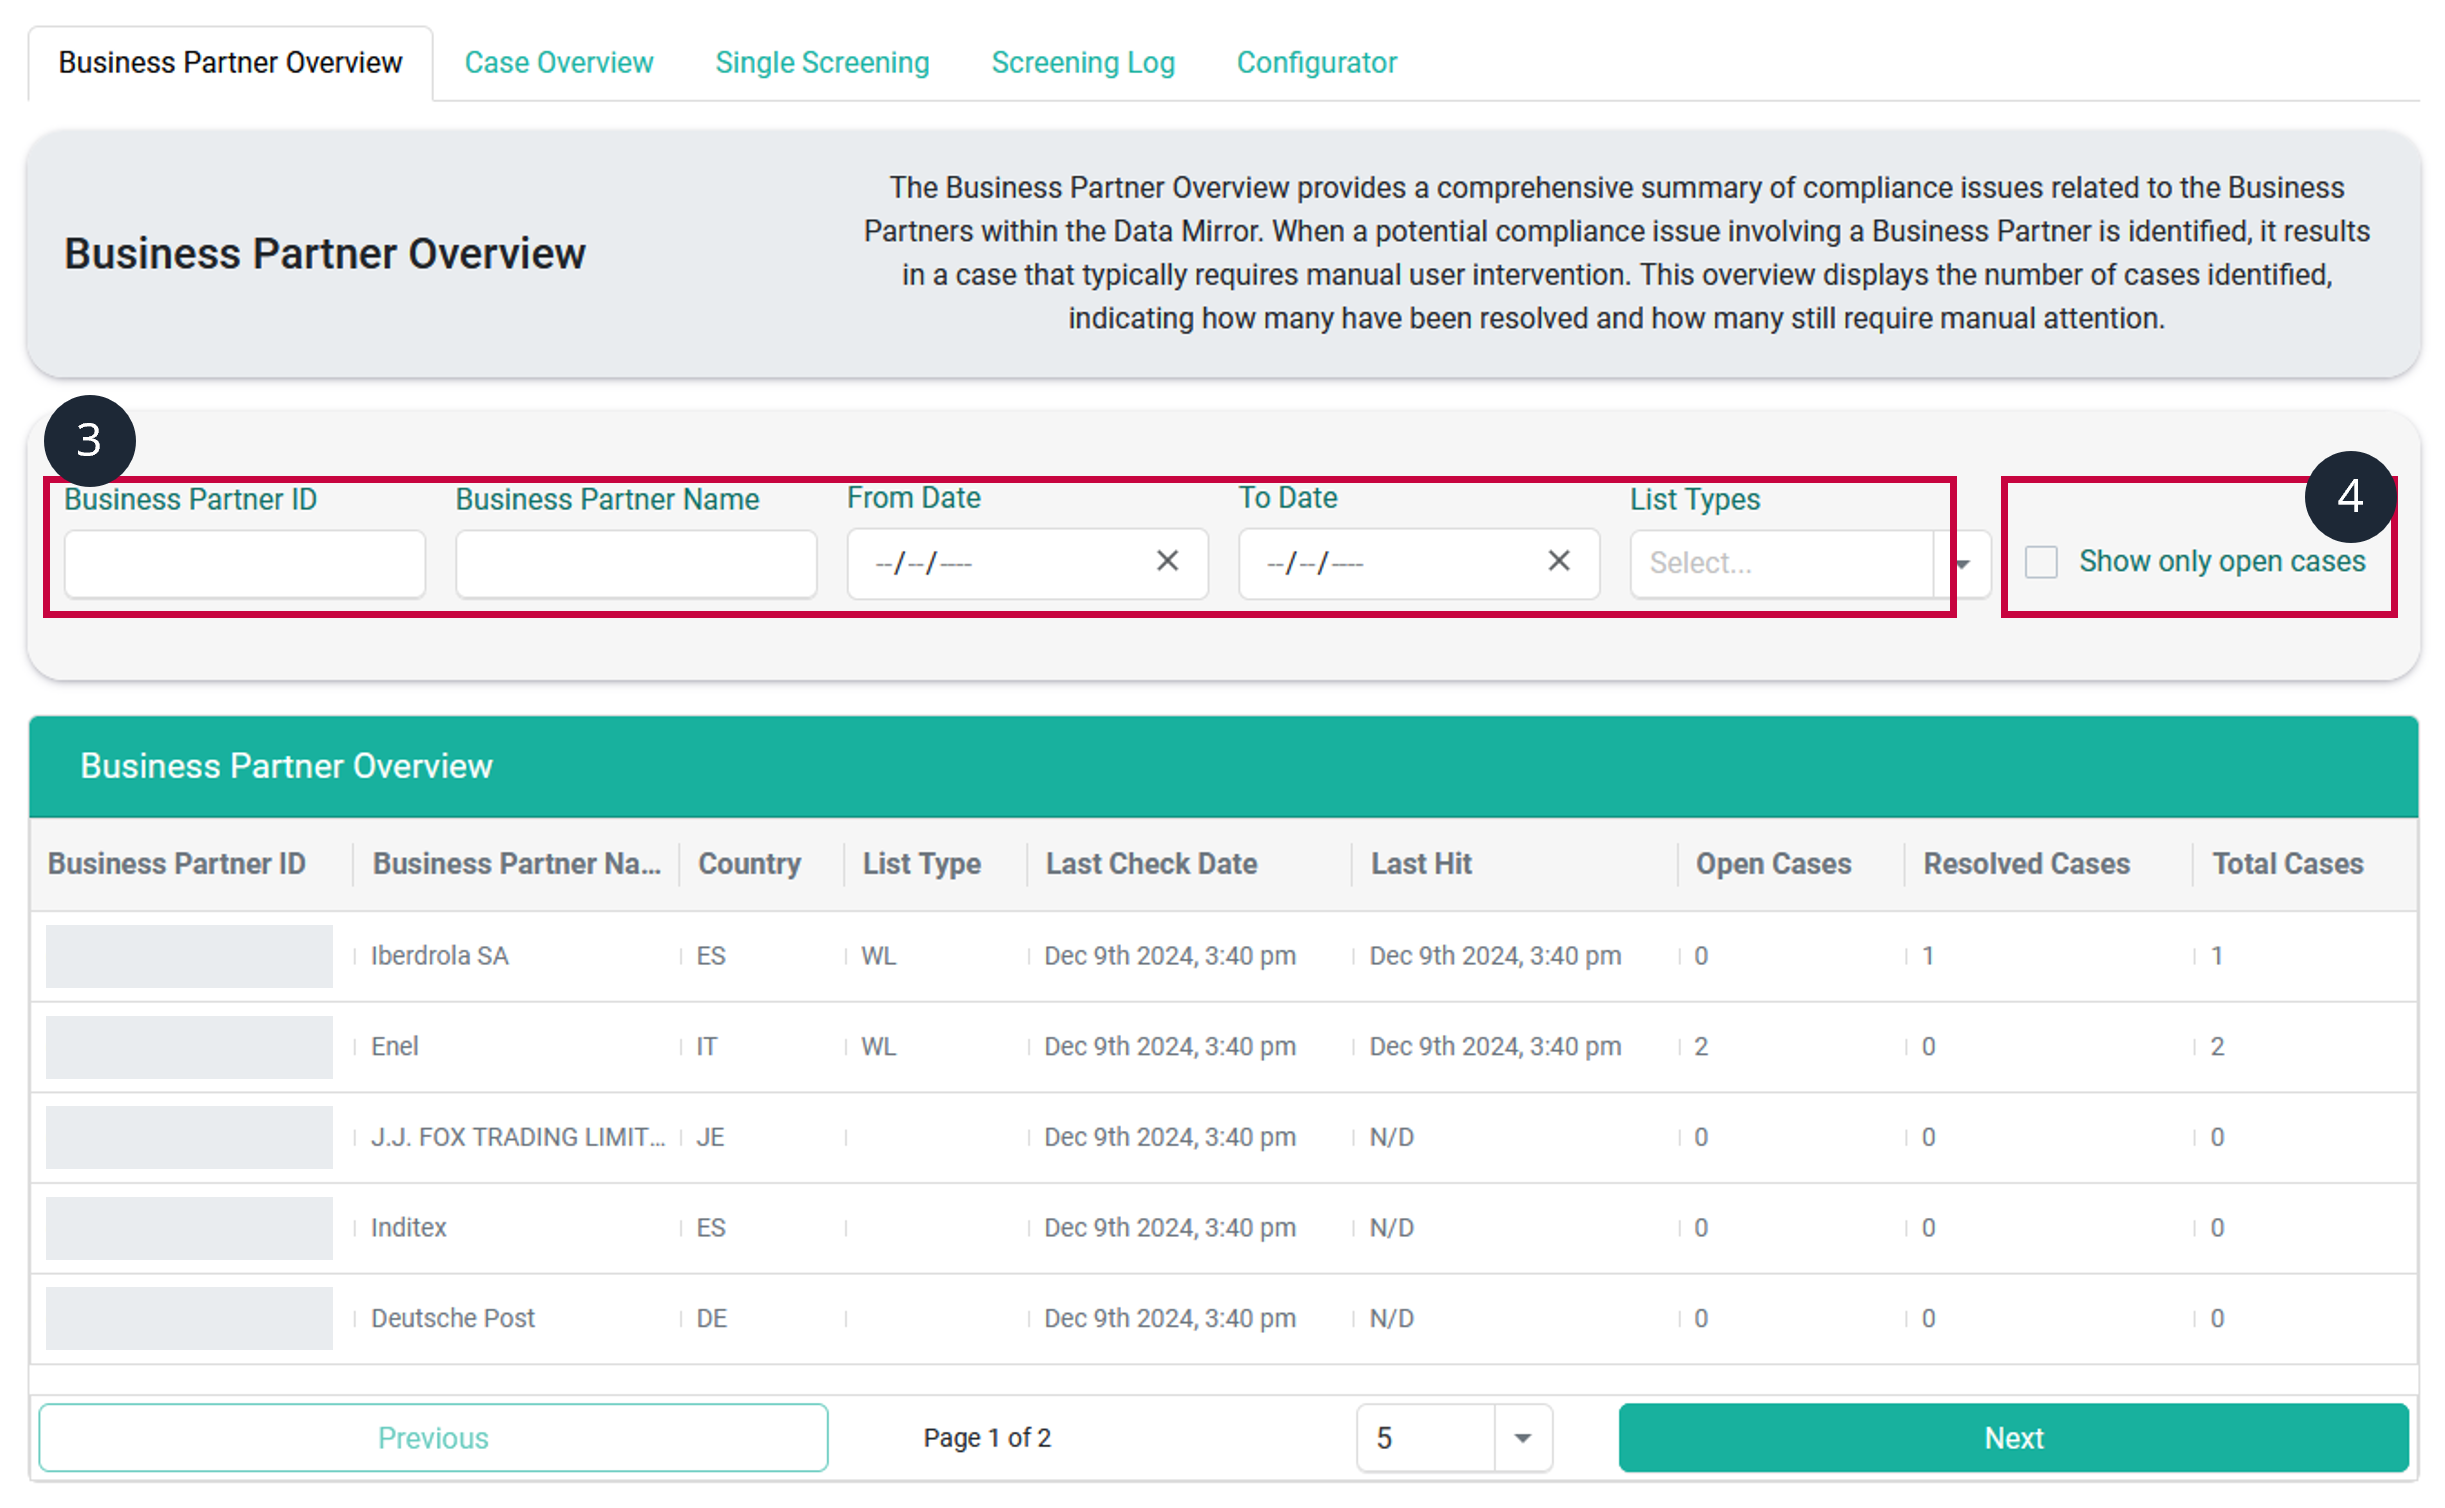The height and width of the screenshot is (1508, 2445).
Task: Click the Last Check Date column header
Action: click(x=1151, y=864)
